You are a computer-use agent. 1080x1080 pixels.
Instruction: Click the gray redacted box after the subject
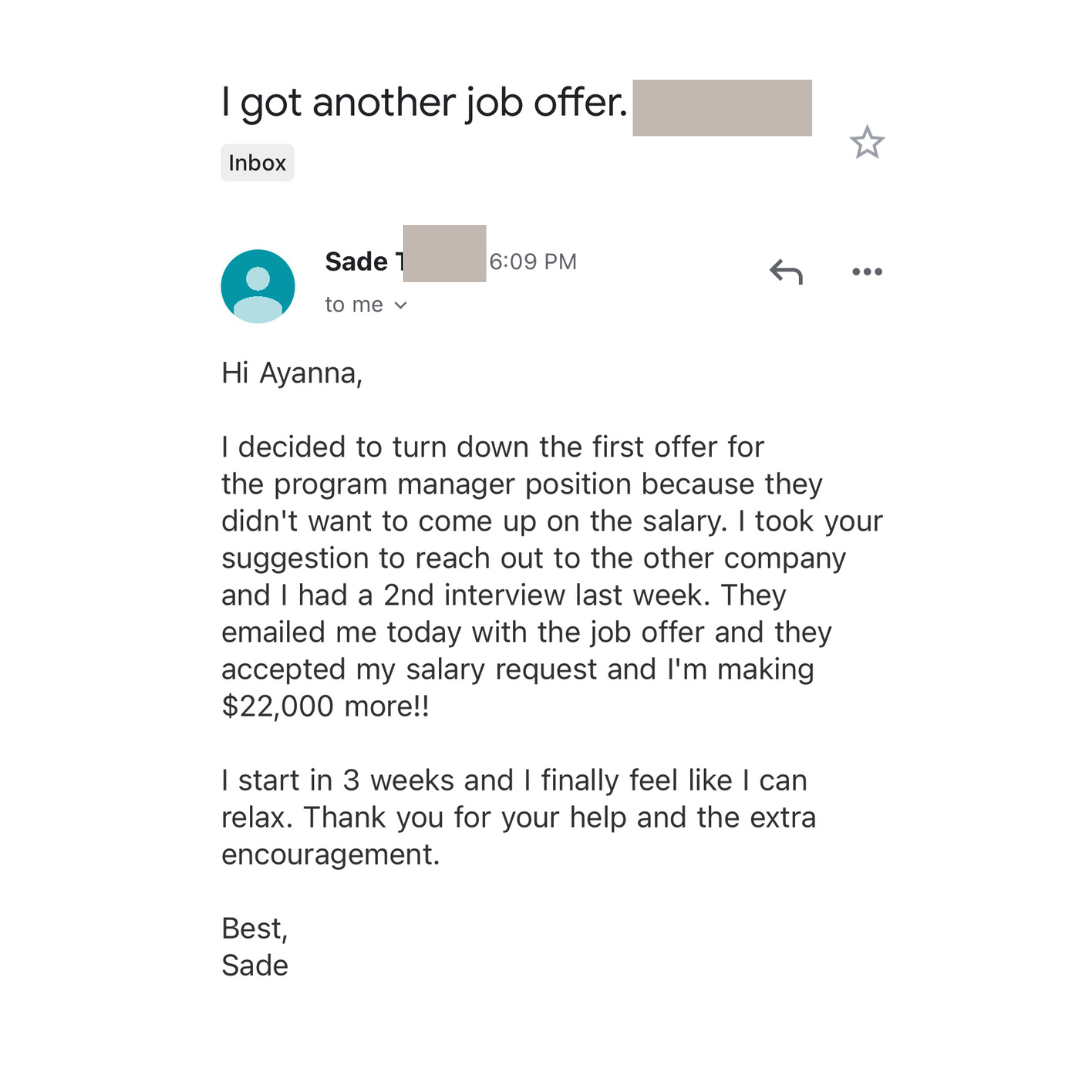pos(722,107)
